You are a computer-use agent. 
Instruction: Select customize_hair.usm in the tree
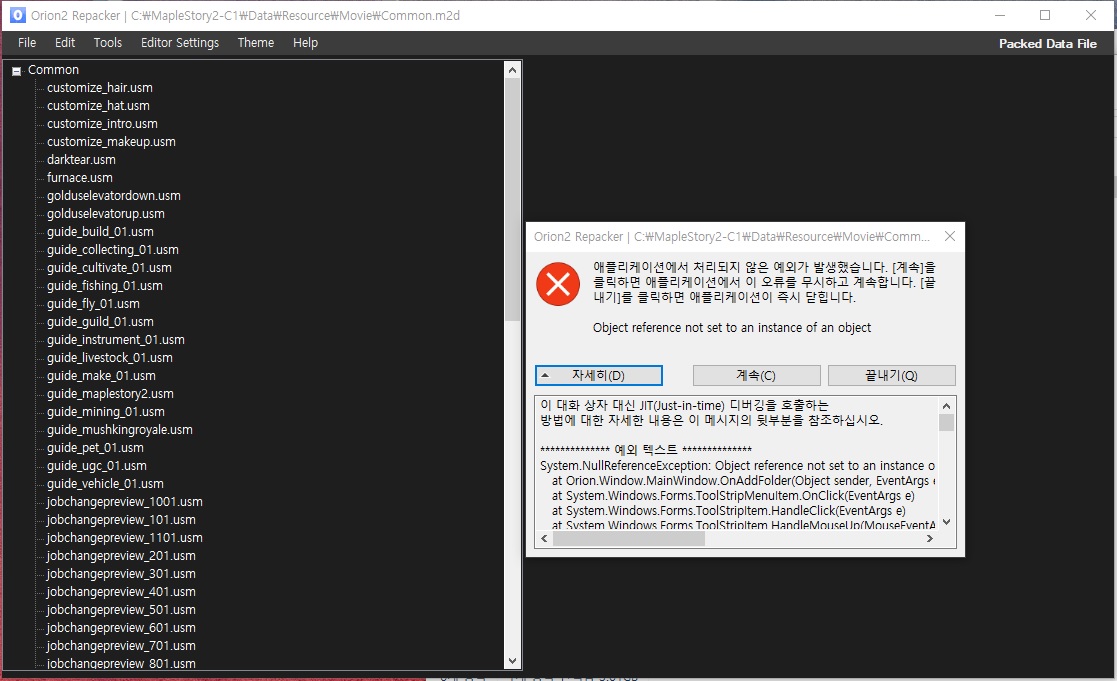coord(100,88)
